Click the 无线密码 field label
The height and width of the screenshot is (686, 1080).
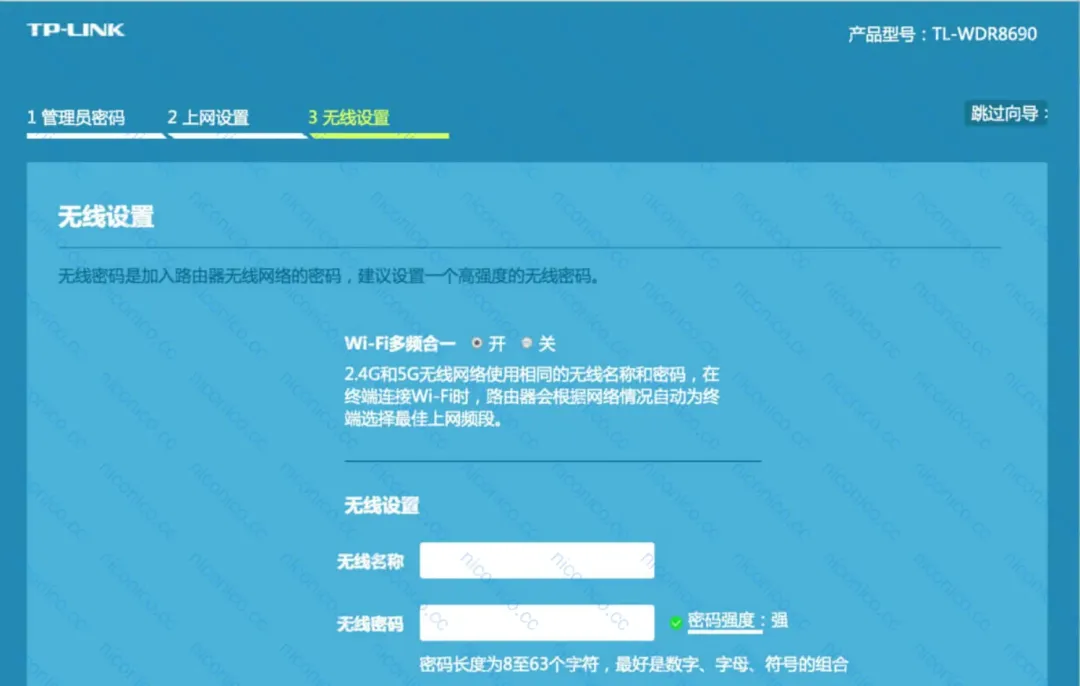point(370,624)
